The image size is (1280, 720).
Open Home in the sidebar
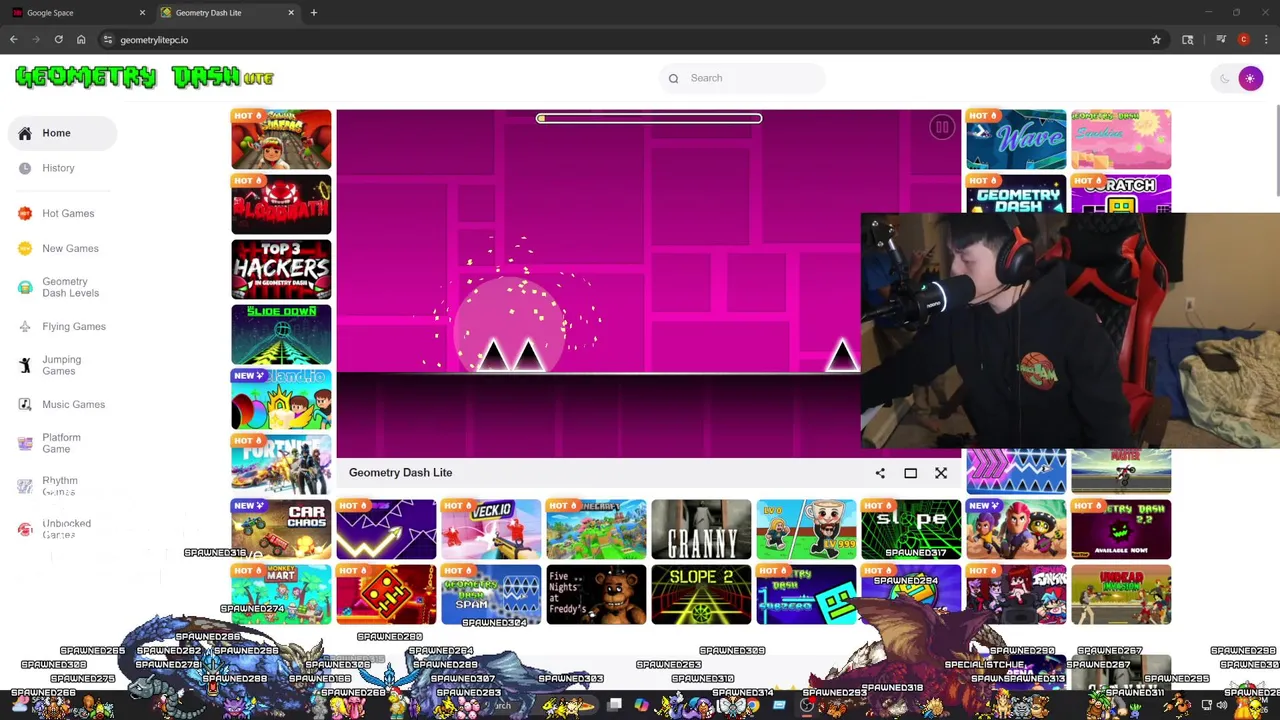tap(62, 133)
